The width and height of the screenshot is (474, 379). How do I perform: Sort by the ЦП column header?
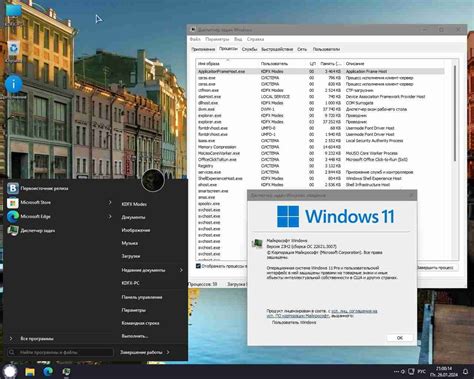(312, 63)
